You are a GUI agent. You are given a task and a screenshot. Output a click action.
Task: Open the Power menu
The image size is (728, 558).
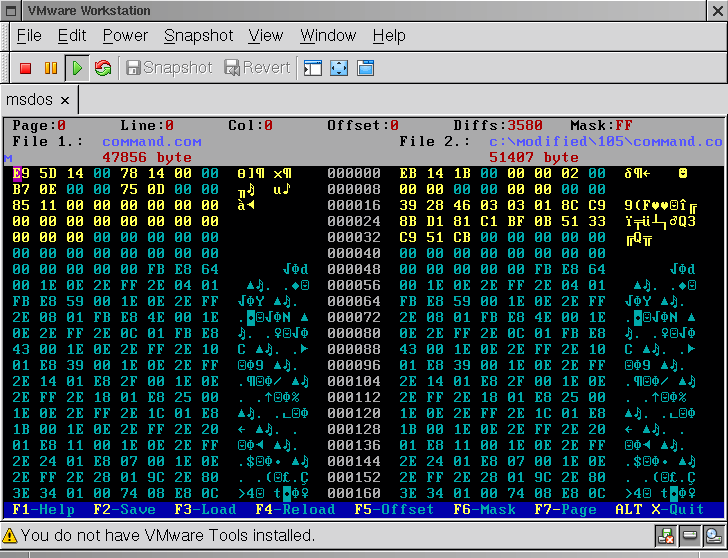click(125, 36)
